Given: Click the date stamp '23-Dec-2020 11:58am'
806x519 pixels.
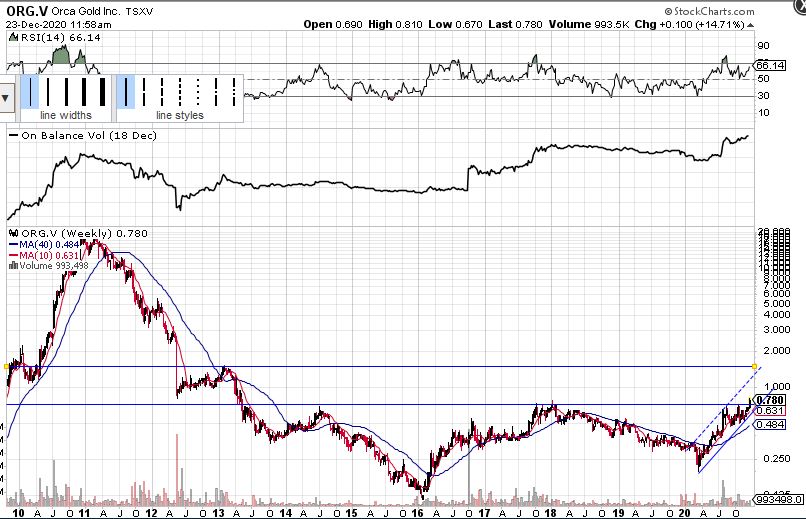Looking at the screenshot, I should [x=59, y=24].
